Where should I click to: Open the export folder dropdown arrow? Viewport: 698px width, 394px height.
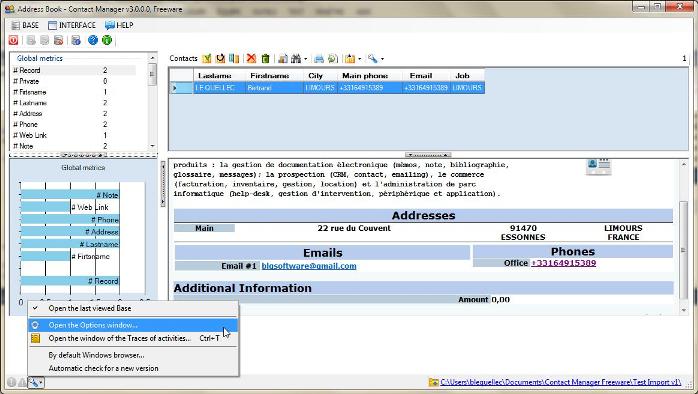360,59
